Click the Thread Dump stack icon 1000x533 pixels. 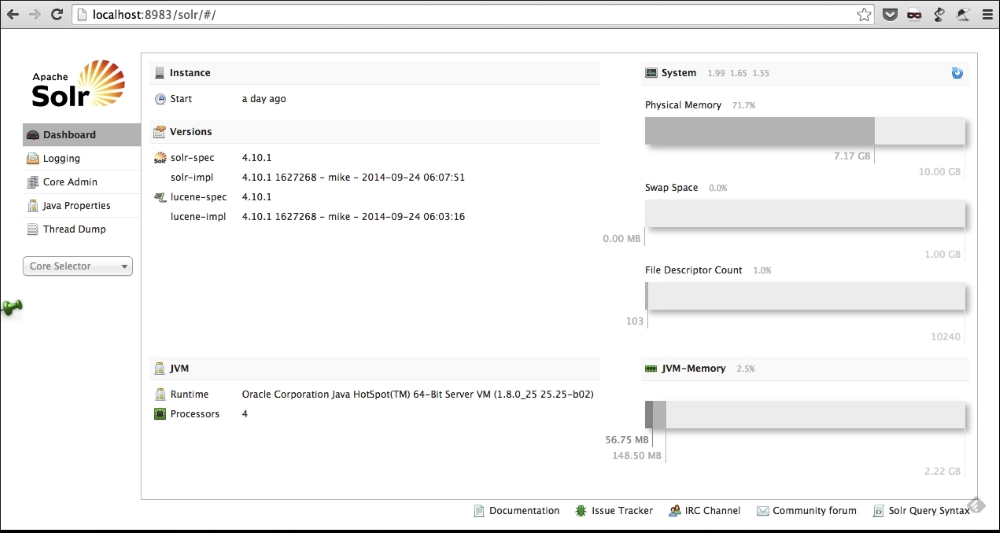pos(33,229)
